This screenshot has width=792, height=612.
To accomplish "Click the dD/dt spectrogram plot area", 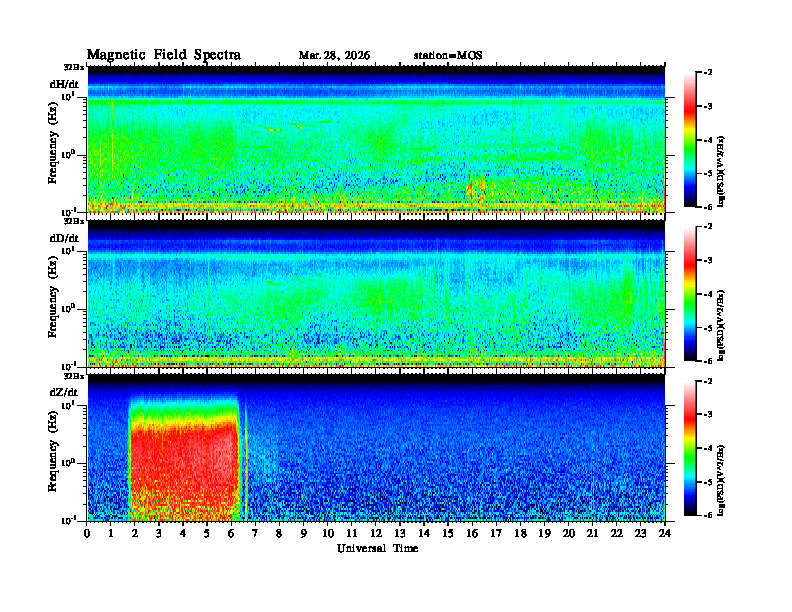I will coord(376,293).
